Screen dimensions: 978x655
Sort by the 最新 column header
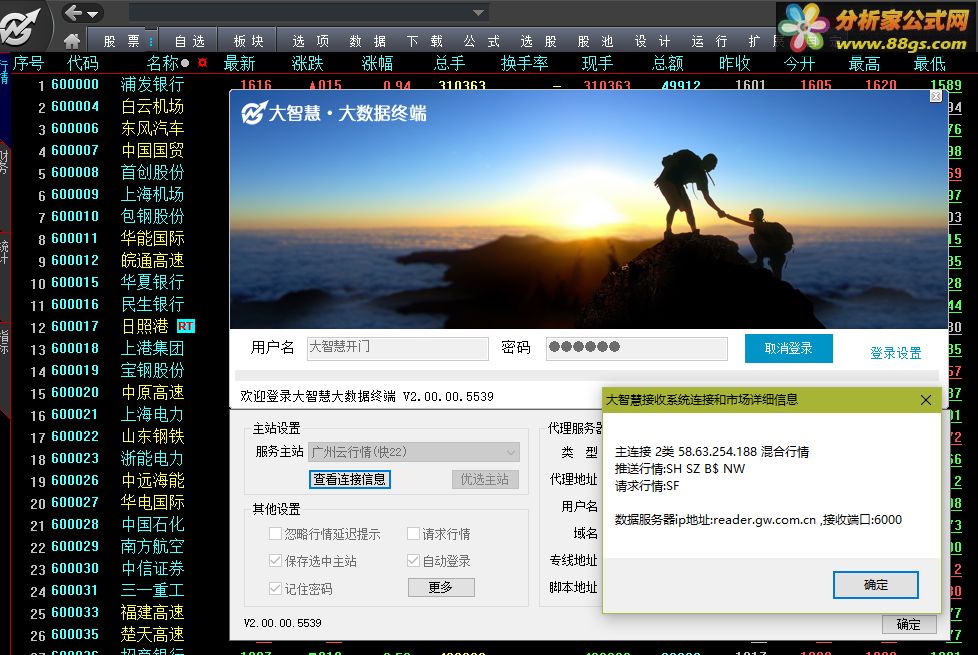click(240, 63)
